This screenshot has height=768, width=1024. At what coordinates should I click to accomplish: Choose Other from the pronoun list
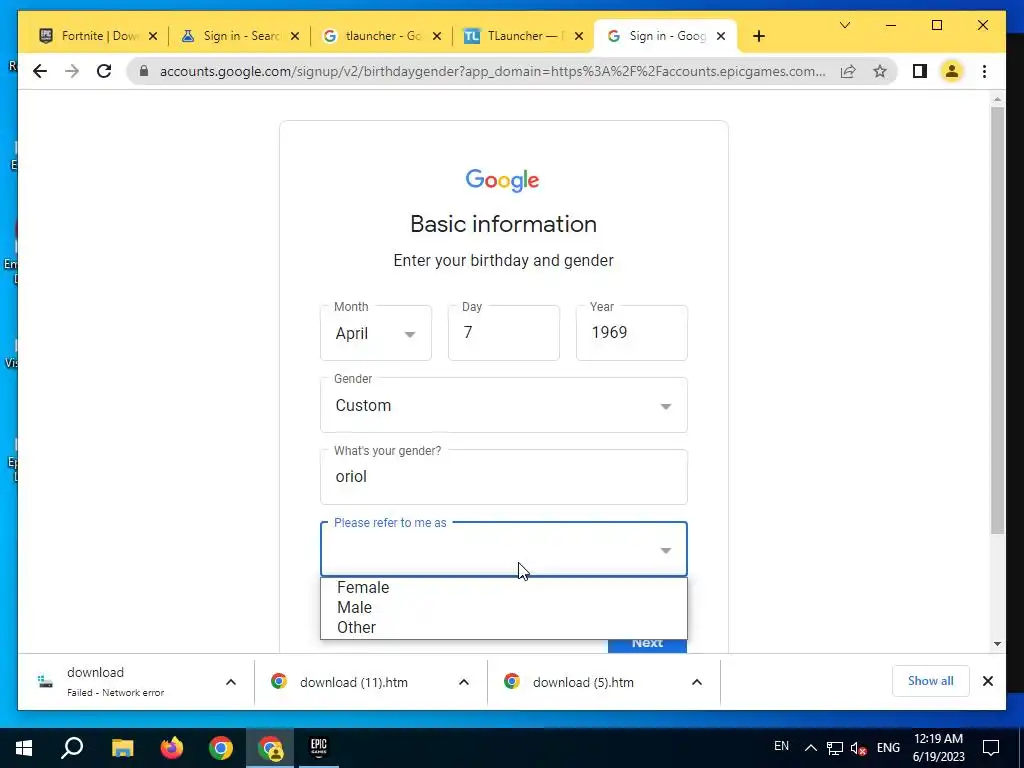point(504,628)
